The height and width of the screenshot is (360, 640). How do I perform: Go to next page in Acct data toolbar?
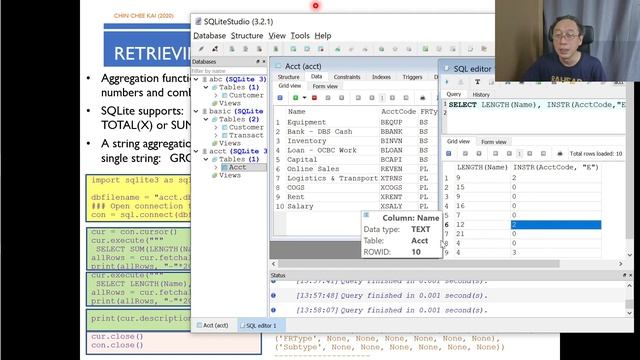(x=392, y=98)
